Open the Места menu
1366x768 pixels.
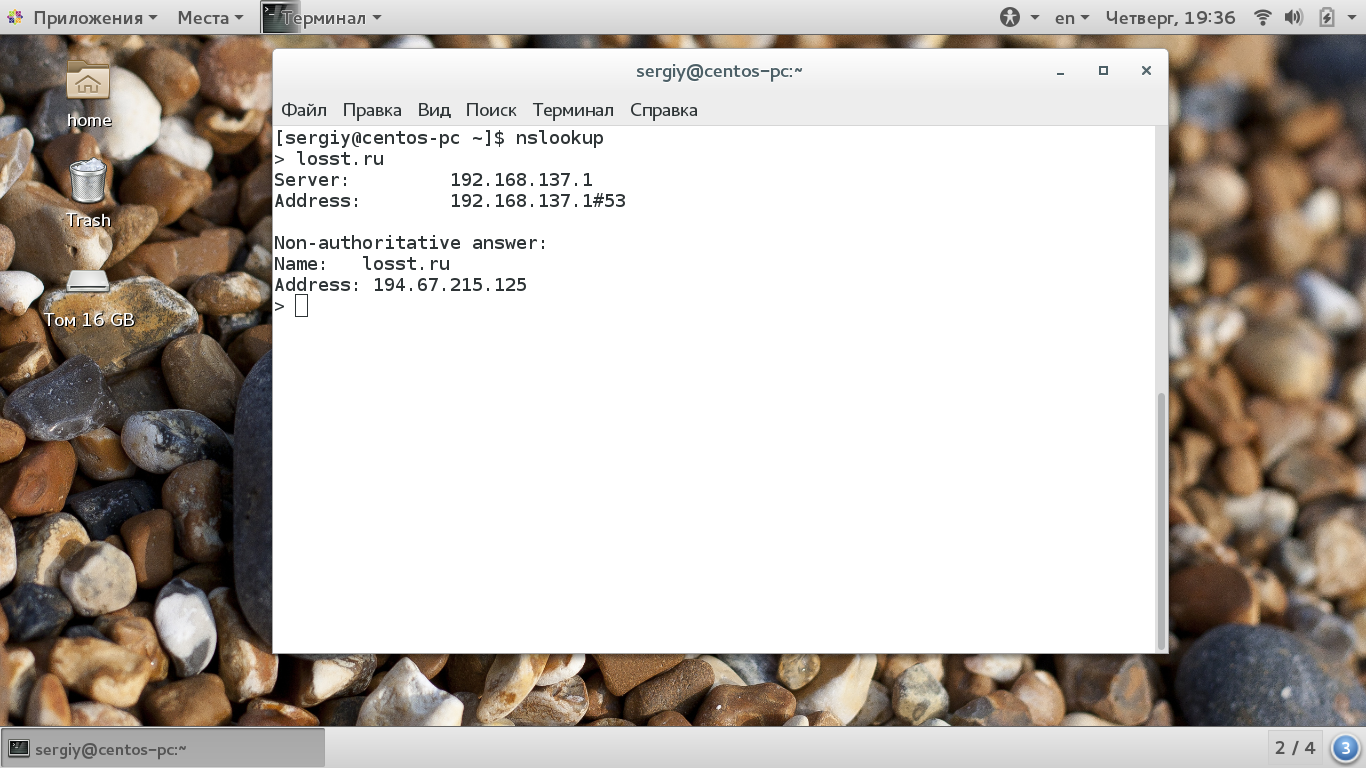coord(210,17)
